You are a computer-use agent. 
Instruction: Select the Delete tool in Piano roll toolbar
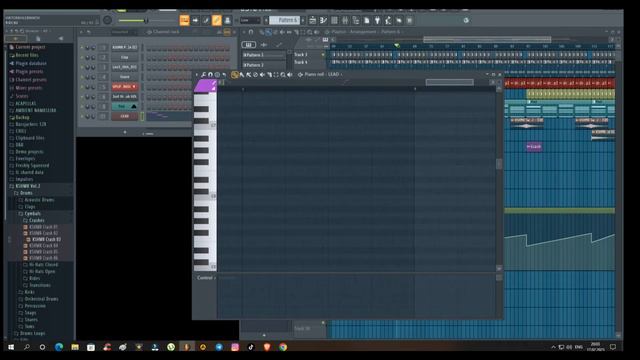pos(256,75)
